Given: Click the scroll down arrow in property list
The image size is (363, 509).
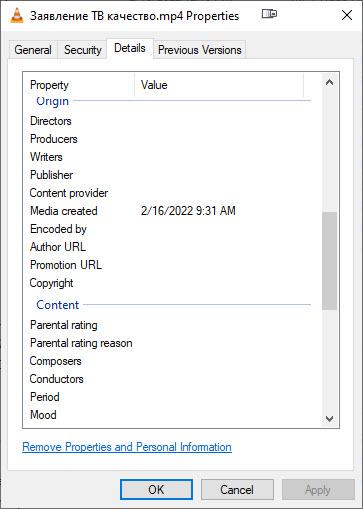Looking at the screenshot, I should 329,419.
